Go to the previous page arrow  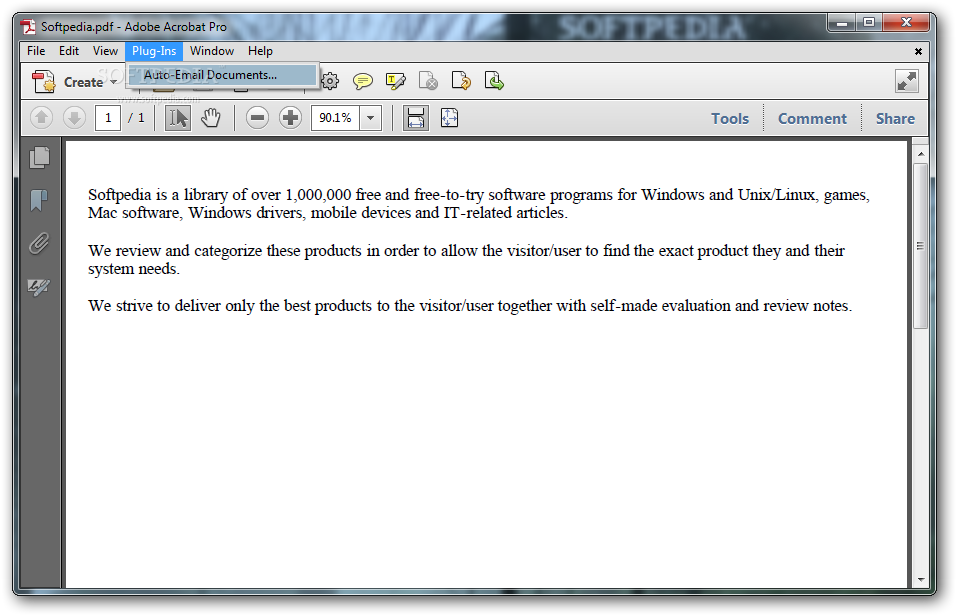coord(42,117)
